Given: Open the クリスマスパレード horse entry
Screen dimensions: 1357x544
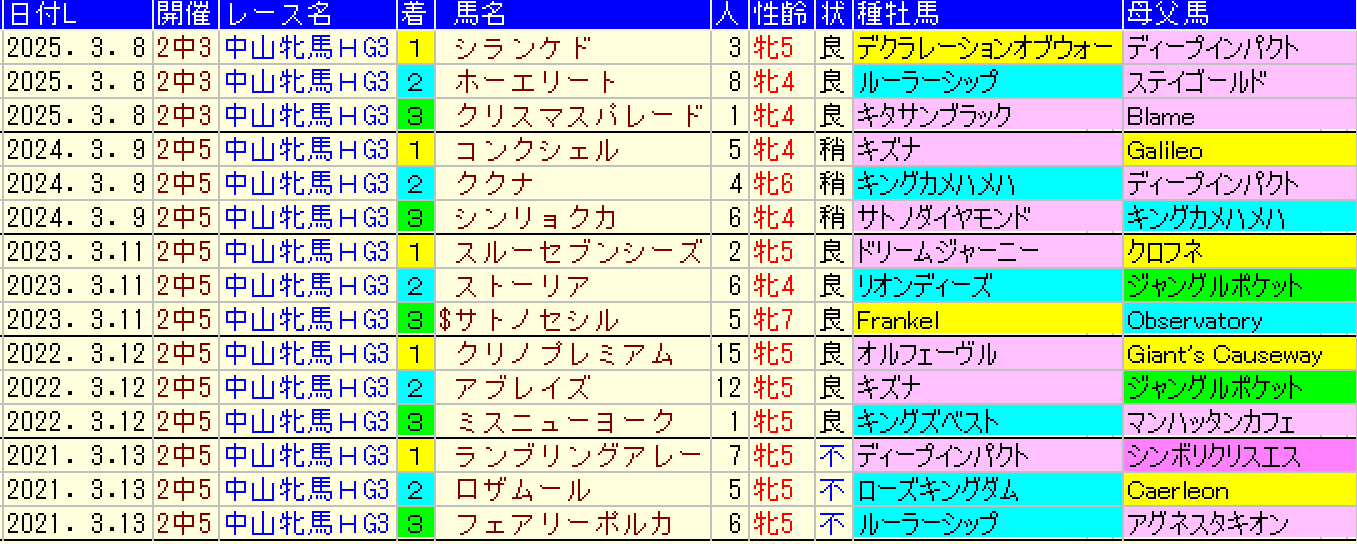Looking at the screenshot, I should [578, 116].
